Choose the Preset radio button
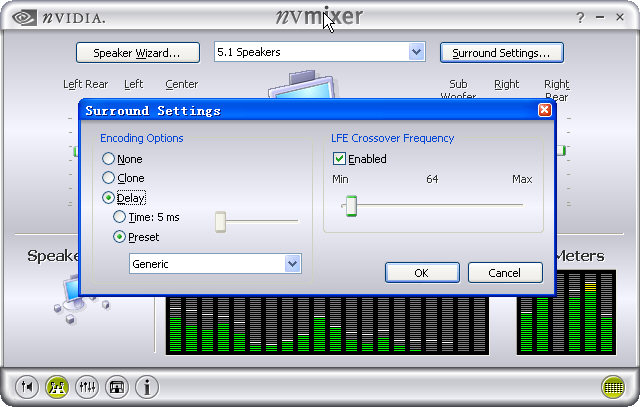Viewport: 640px width, 407px height. click(x=119, y=237)
